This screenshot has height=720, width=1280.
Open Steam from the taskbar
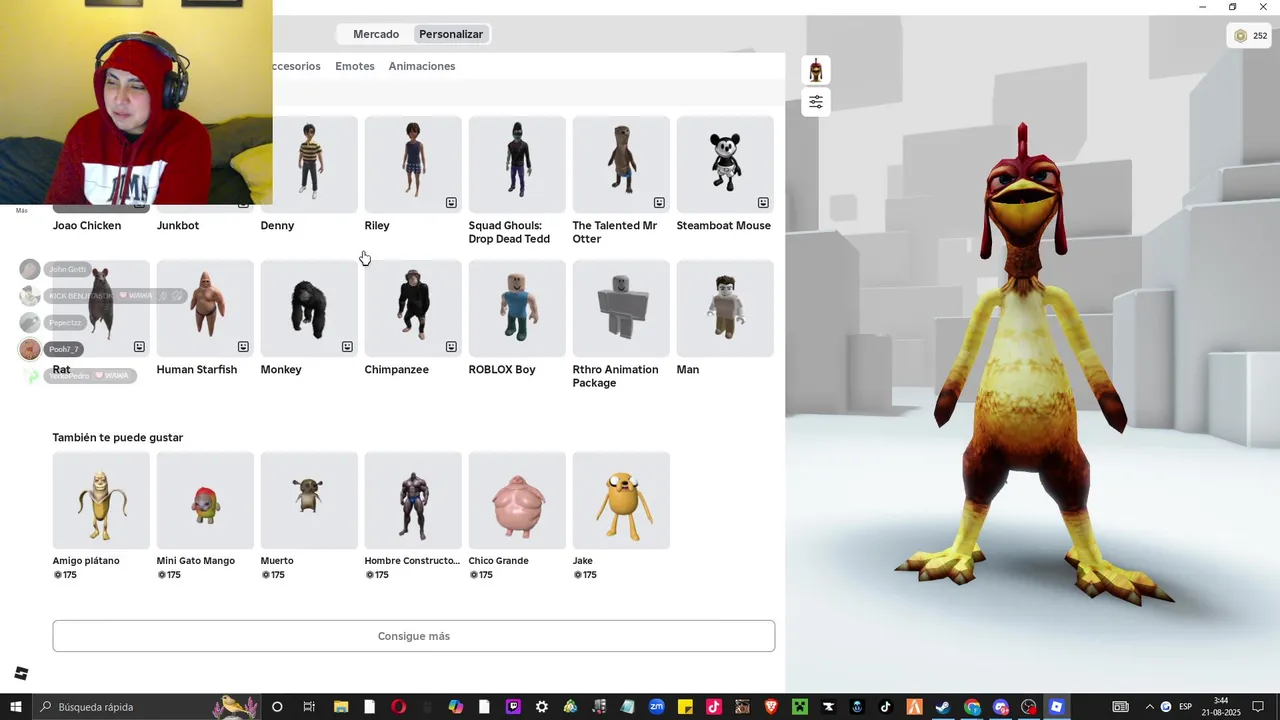pyautogui.click(x=943, y=707)
